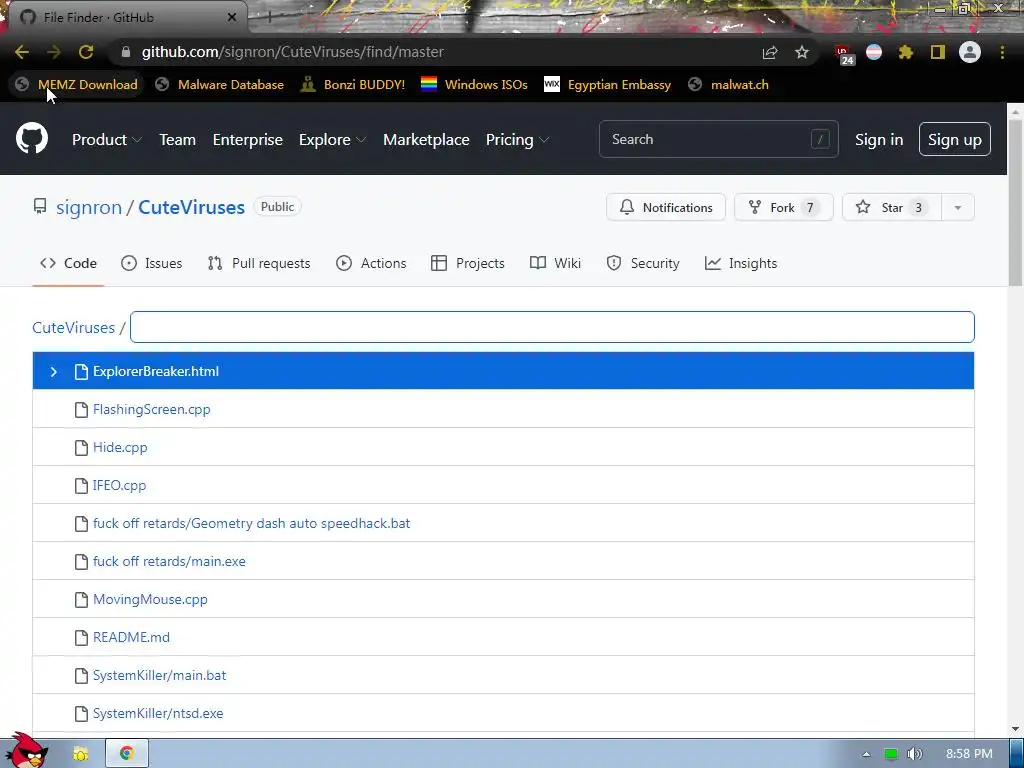
Task: Switch to the Issues tab
Action: (152, 263)
